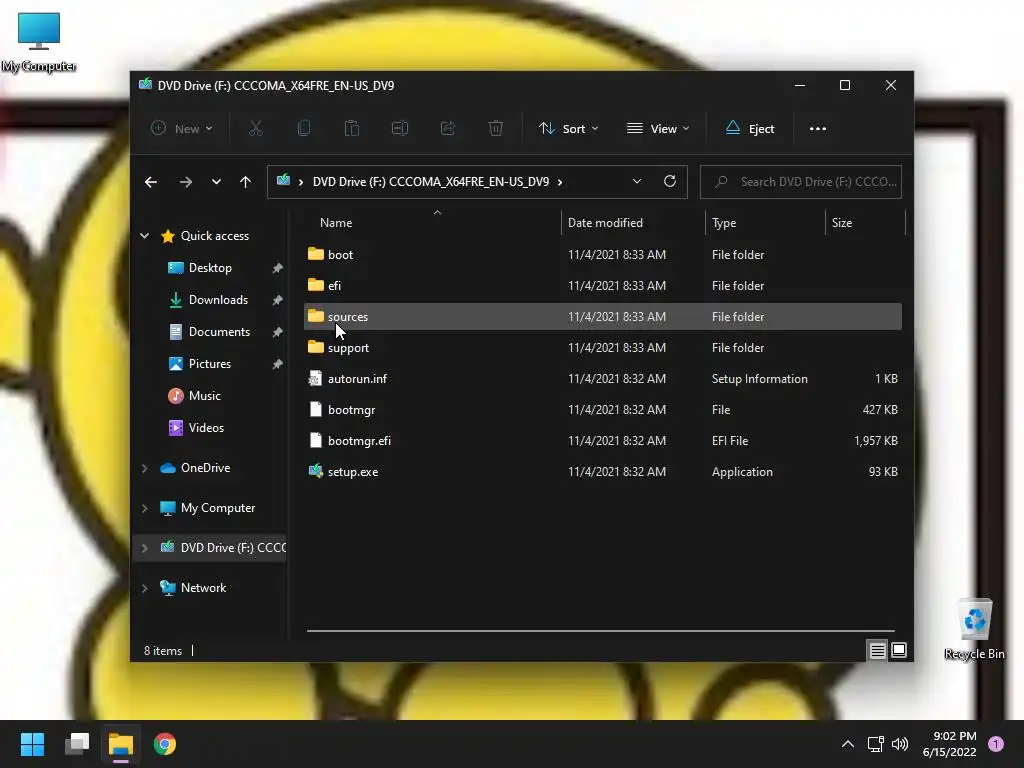1024x768 pixels.
Task: Select My Computer in navigation pane
Action: click(217, 507)
